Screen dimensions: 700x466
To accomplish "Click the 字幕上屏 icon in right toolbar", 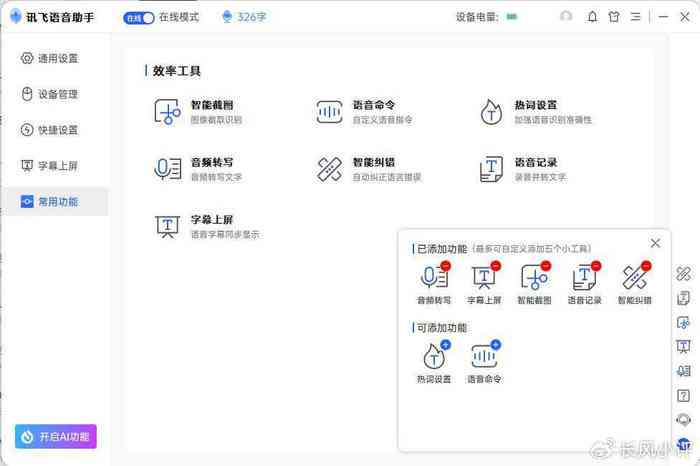I will (x=683, y=346).
